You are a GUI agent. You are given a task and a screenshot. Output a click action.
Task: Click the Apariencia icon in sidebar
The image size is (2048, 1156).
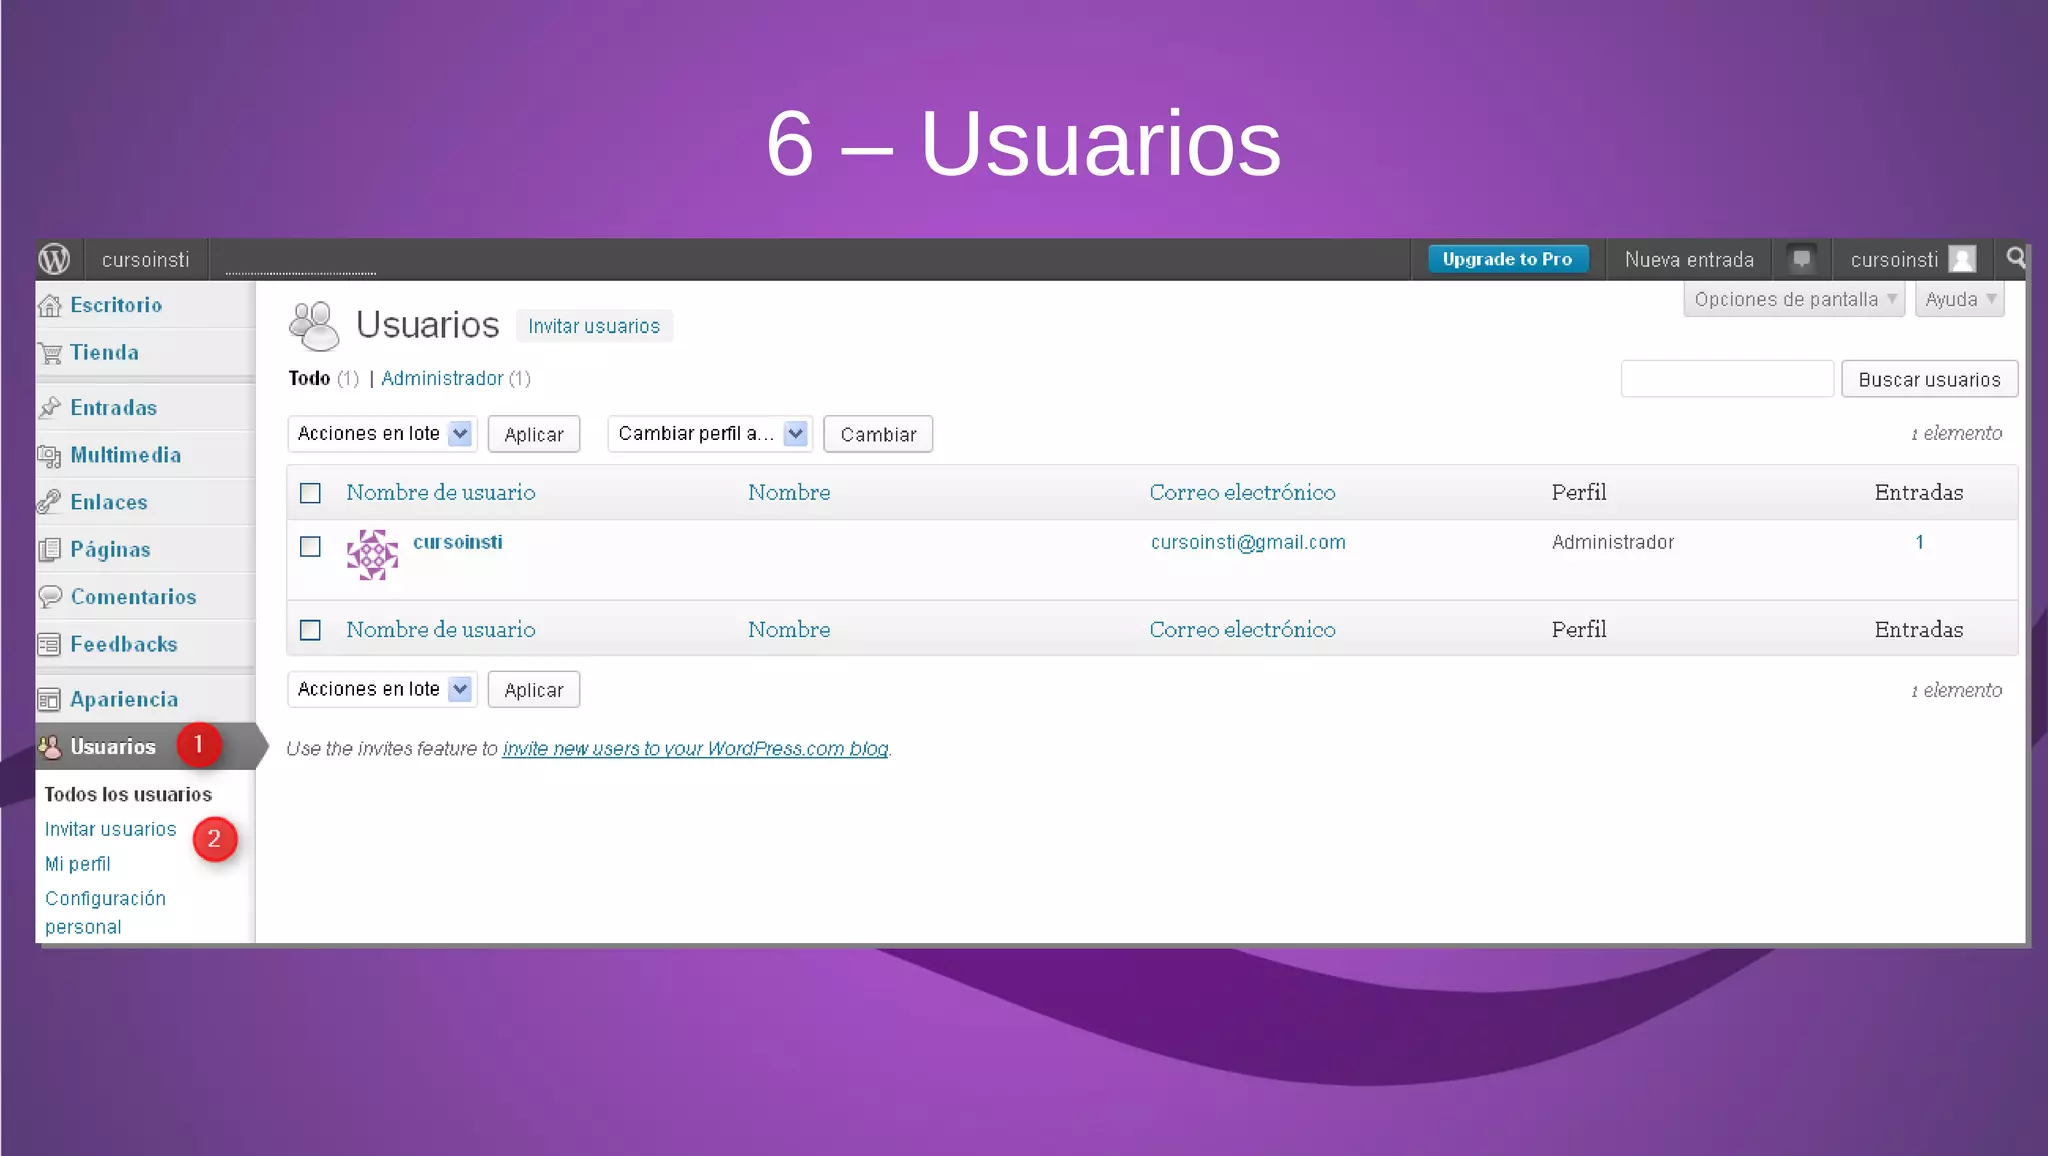(50, 700)
